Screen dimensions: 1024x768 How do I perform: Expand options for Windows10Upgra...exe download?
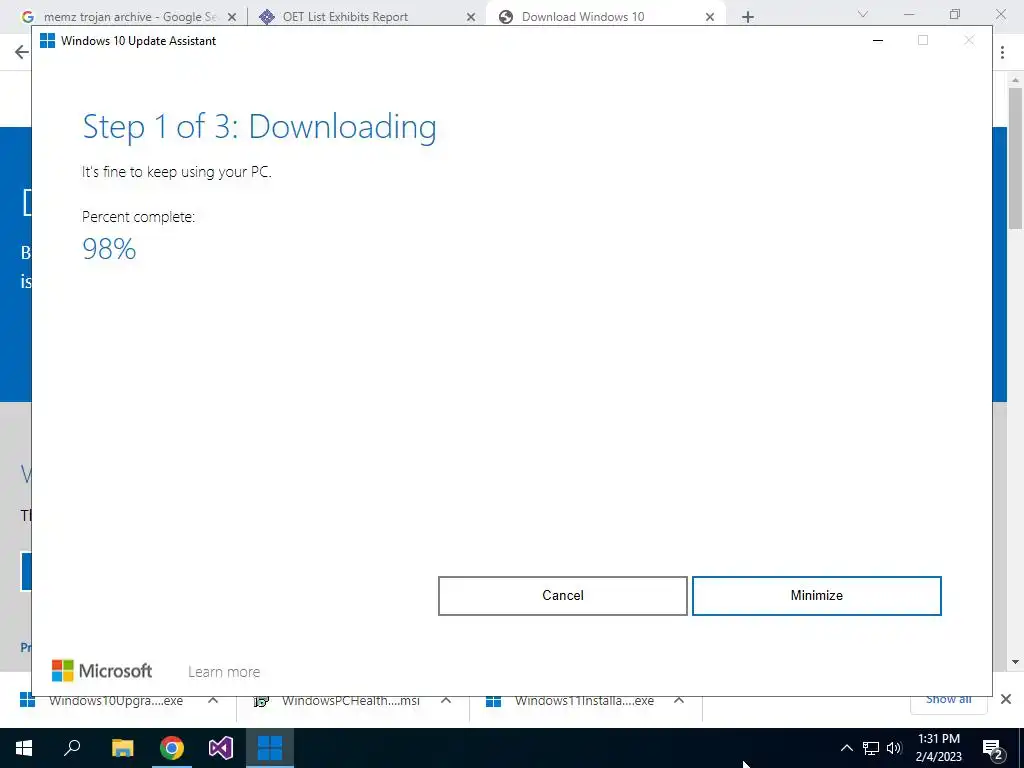coord(213,701)
